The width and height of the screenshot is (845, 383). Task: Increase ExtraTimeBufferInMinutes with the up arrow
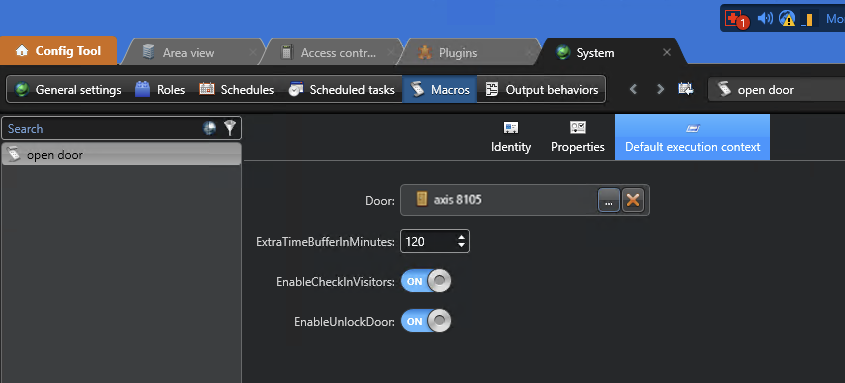(x=461, y=237)
